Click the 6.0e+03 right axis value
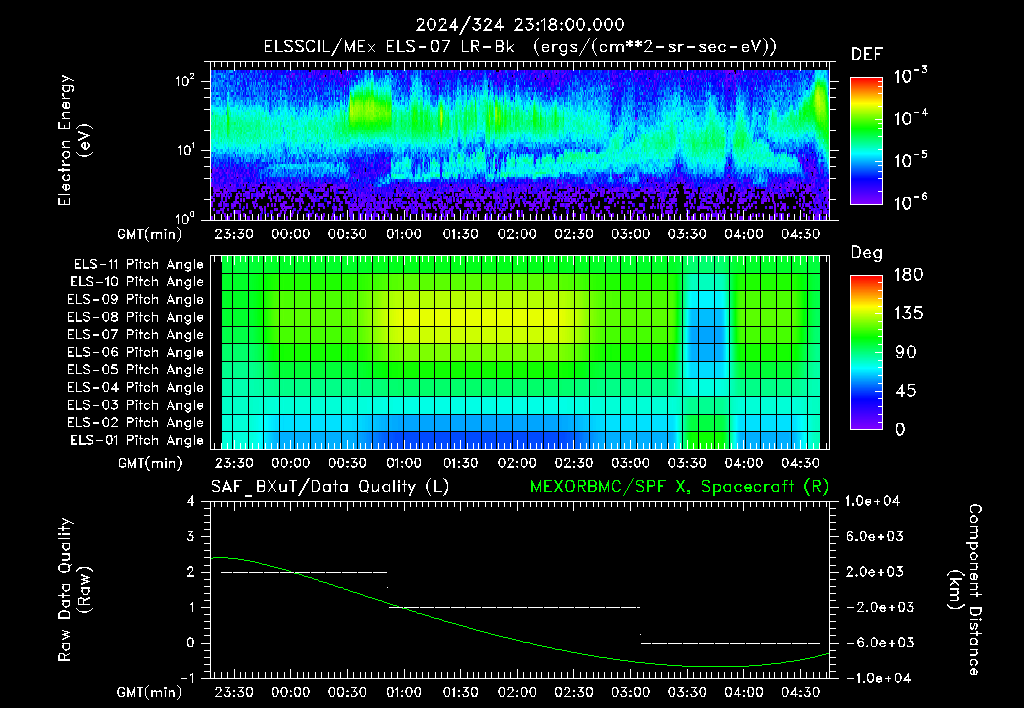 pyautogui.click(x=874, y=536)
